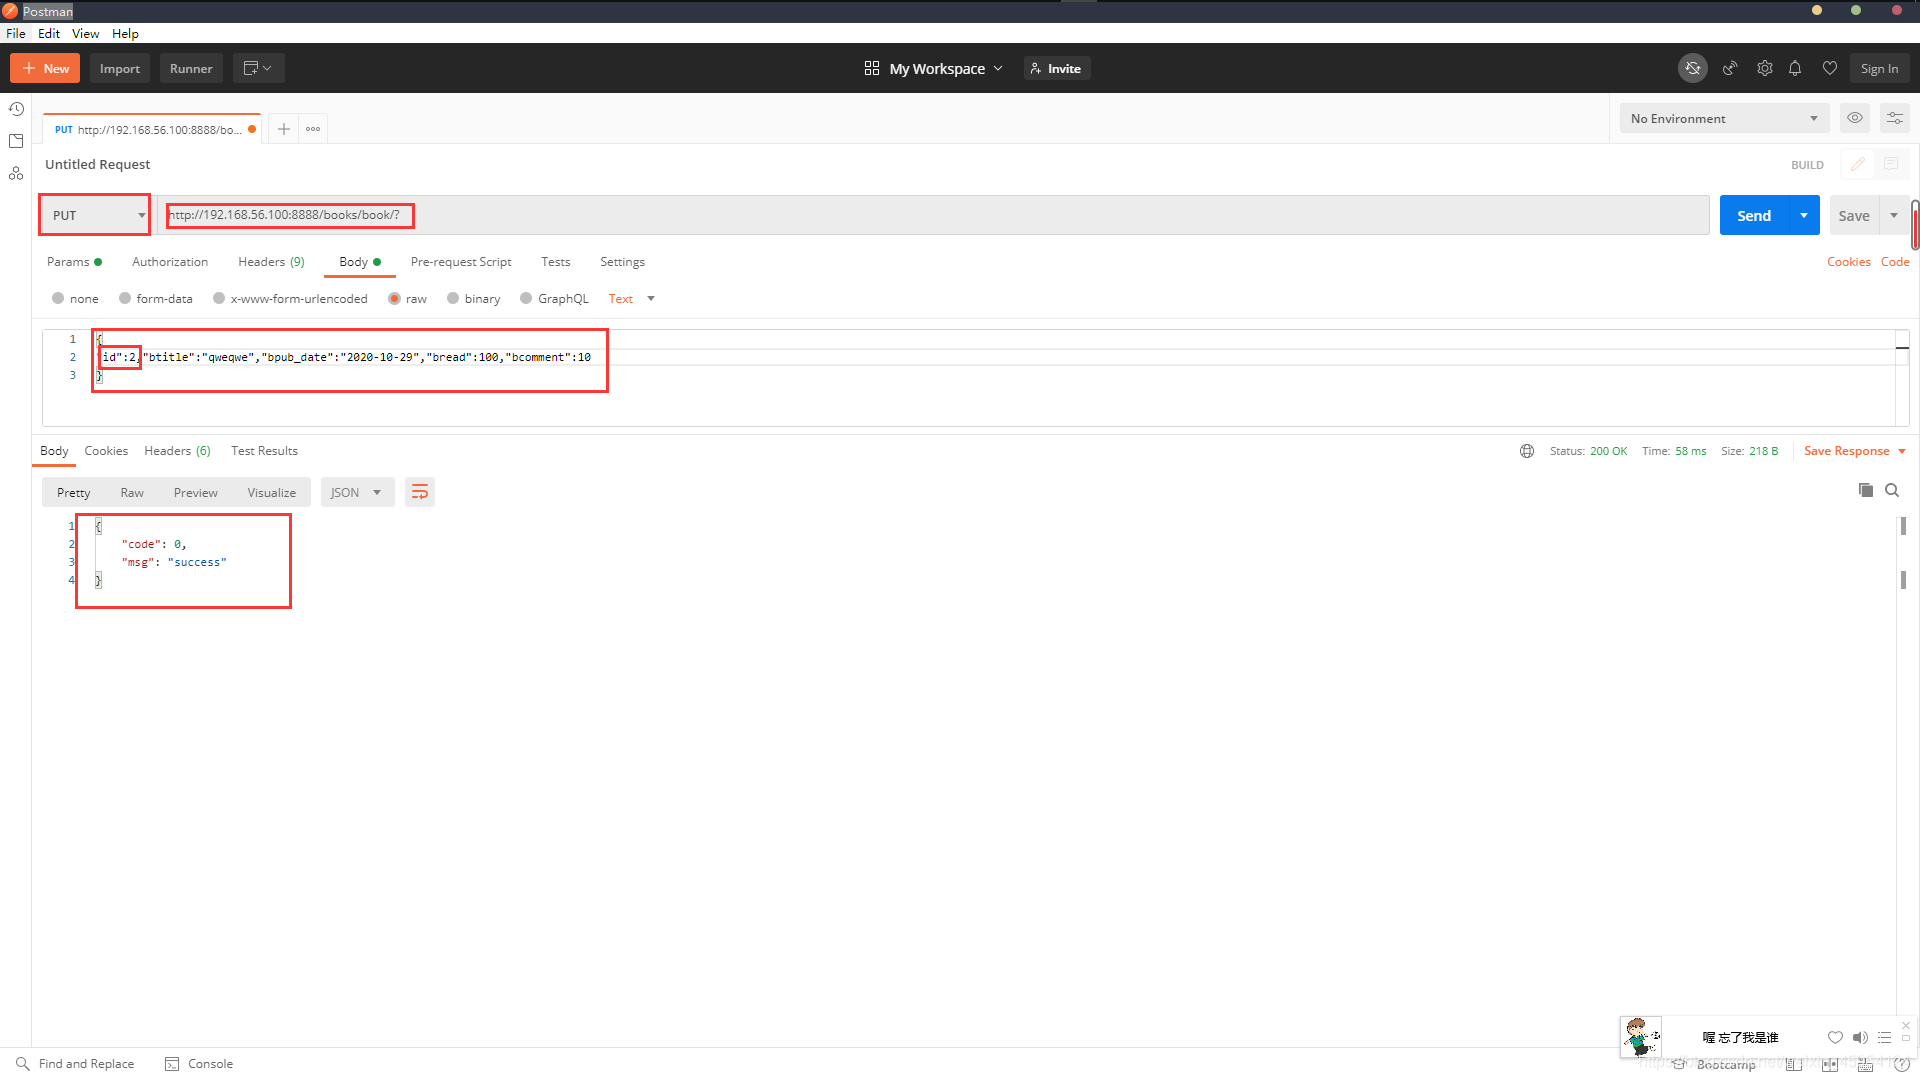This screenshot has width=1920, height=1080.
Task: Click the notifications bell icon
Action: [1797, 69]
